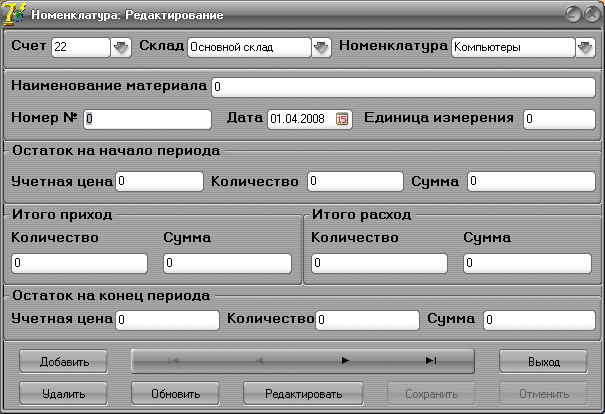The image size is (605, 414).
Task: Click the Добавить button
Action: click(x=64, y=362)
